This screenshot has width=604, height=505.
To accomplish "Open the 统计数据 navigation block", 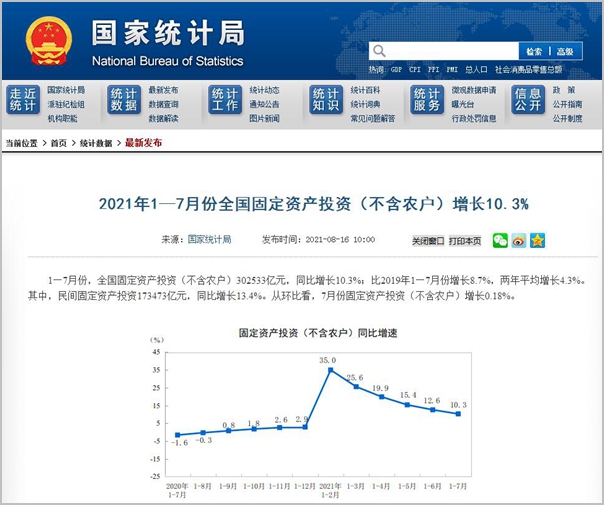I will [x=124, y=100].
